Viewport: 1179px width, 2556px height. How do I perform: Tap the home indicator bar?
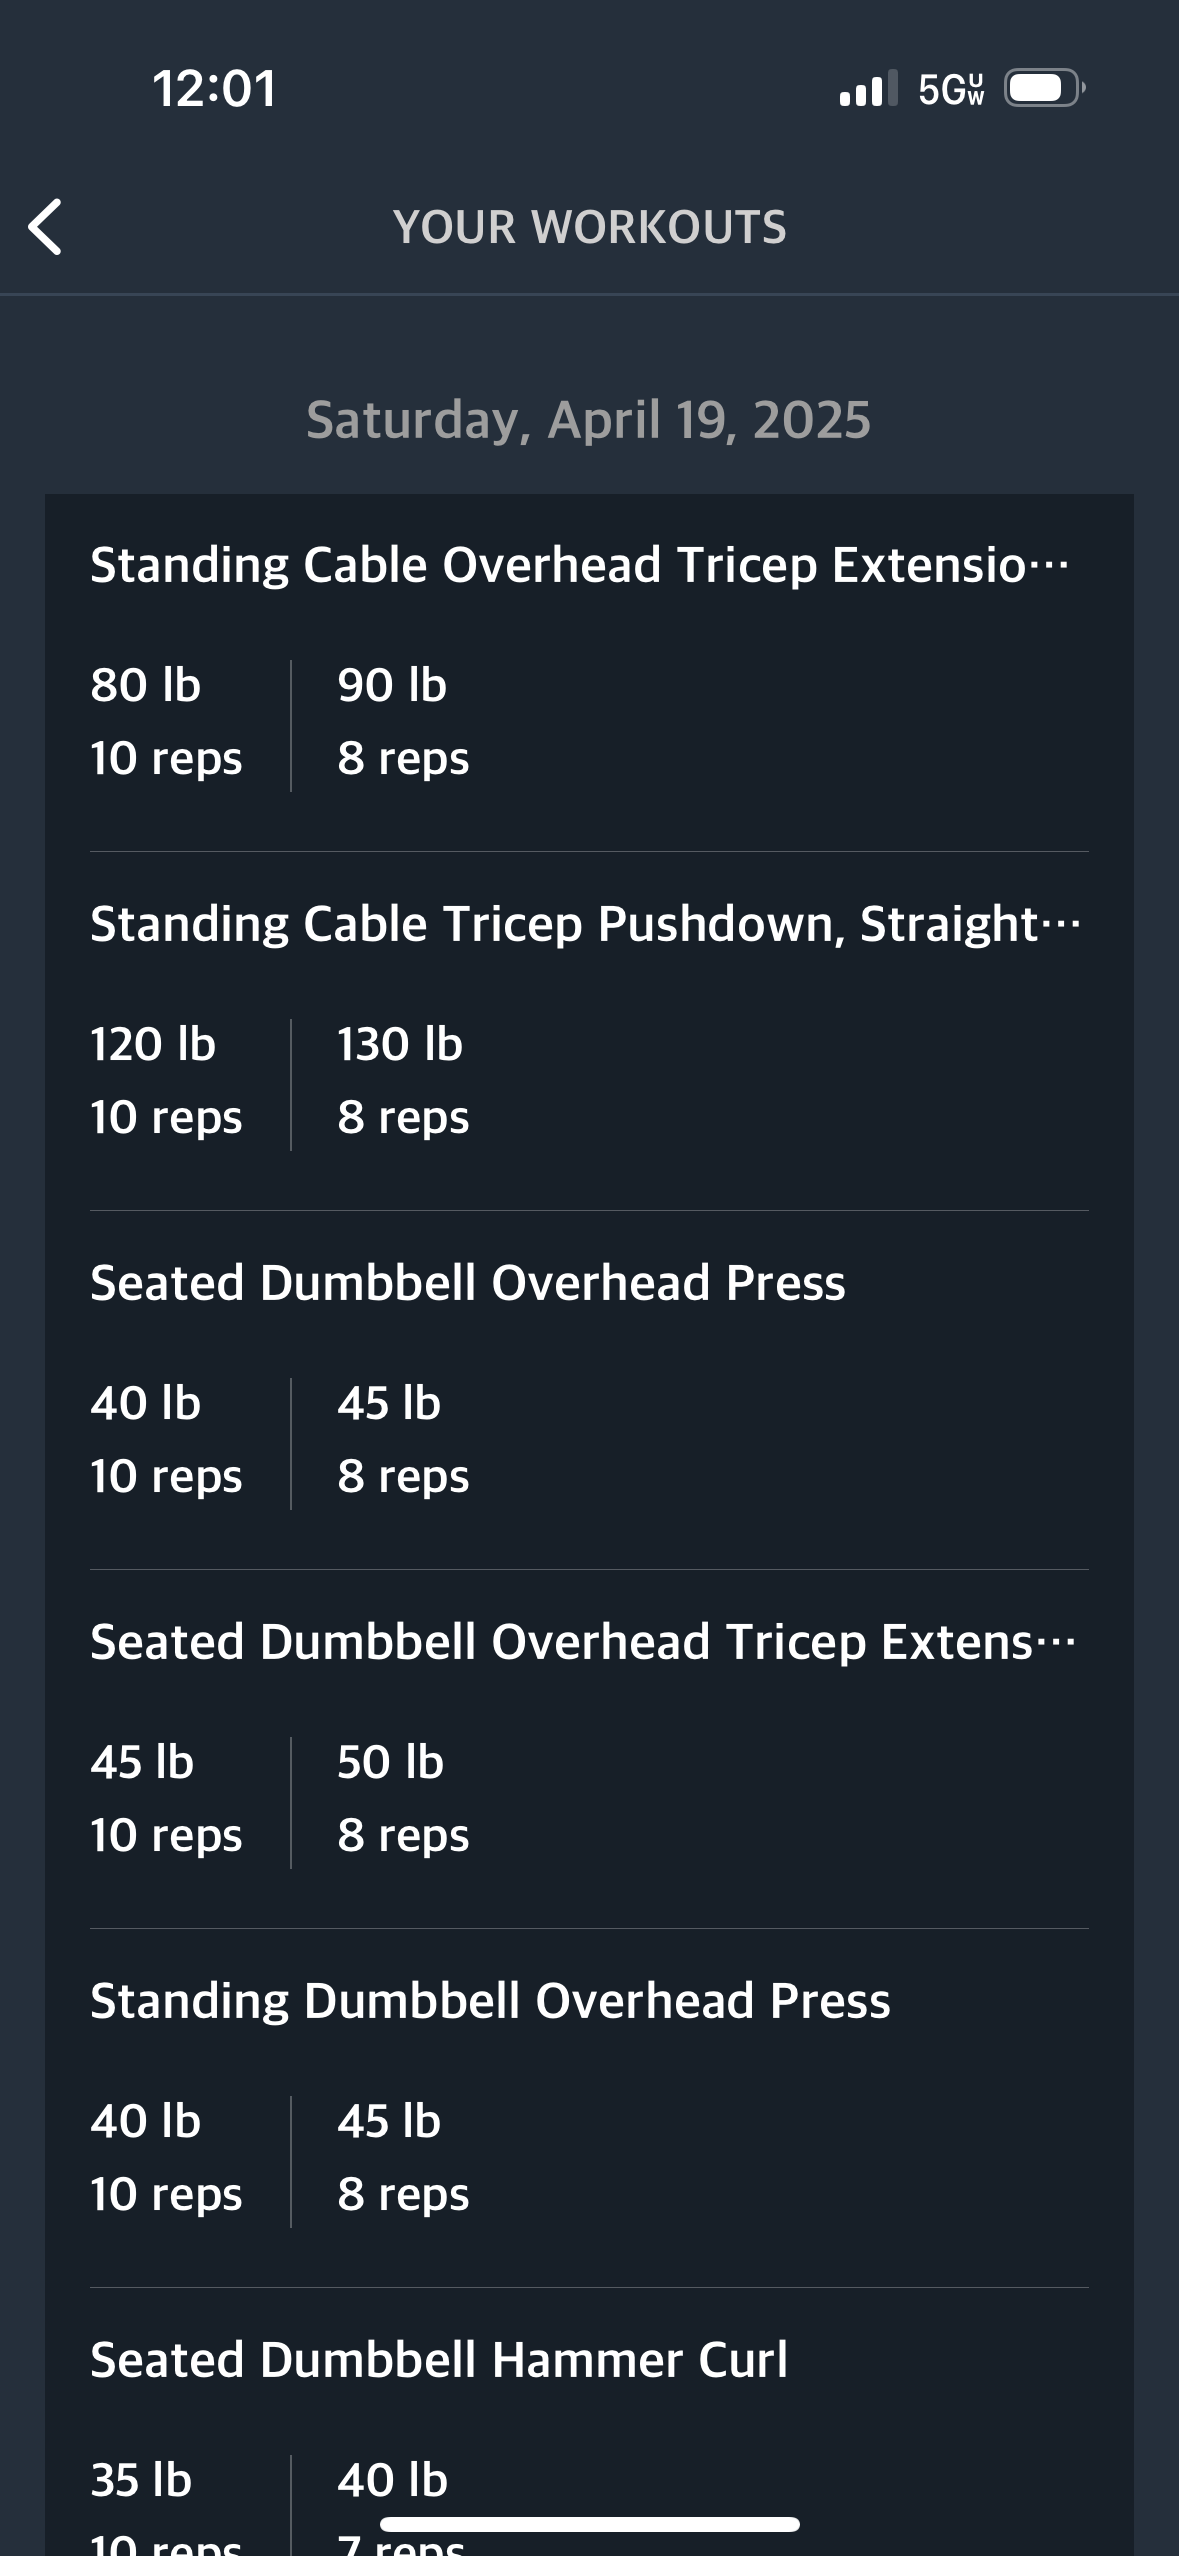pyautogui.click(x=590, y=2525)
